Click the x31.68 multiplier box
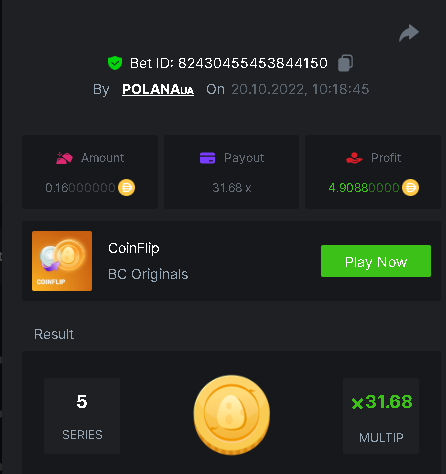446x474 pixels. tap(381, 416)
